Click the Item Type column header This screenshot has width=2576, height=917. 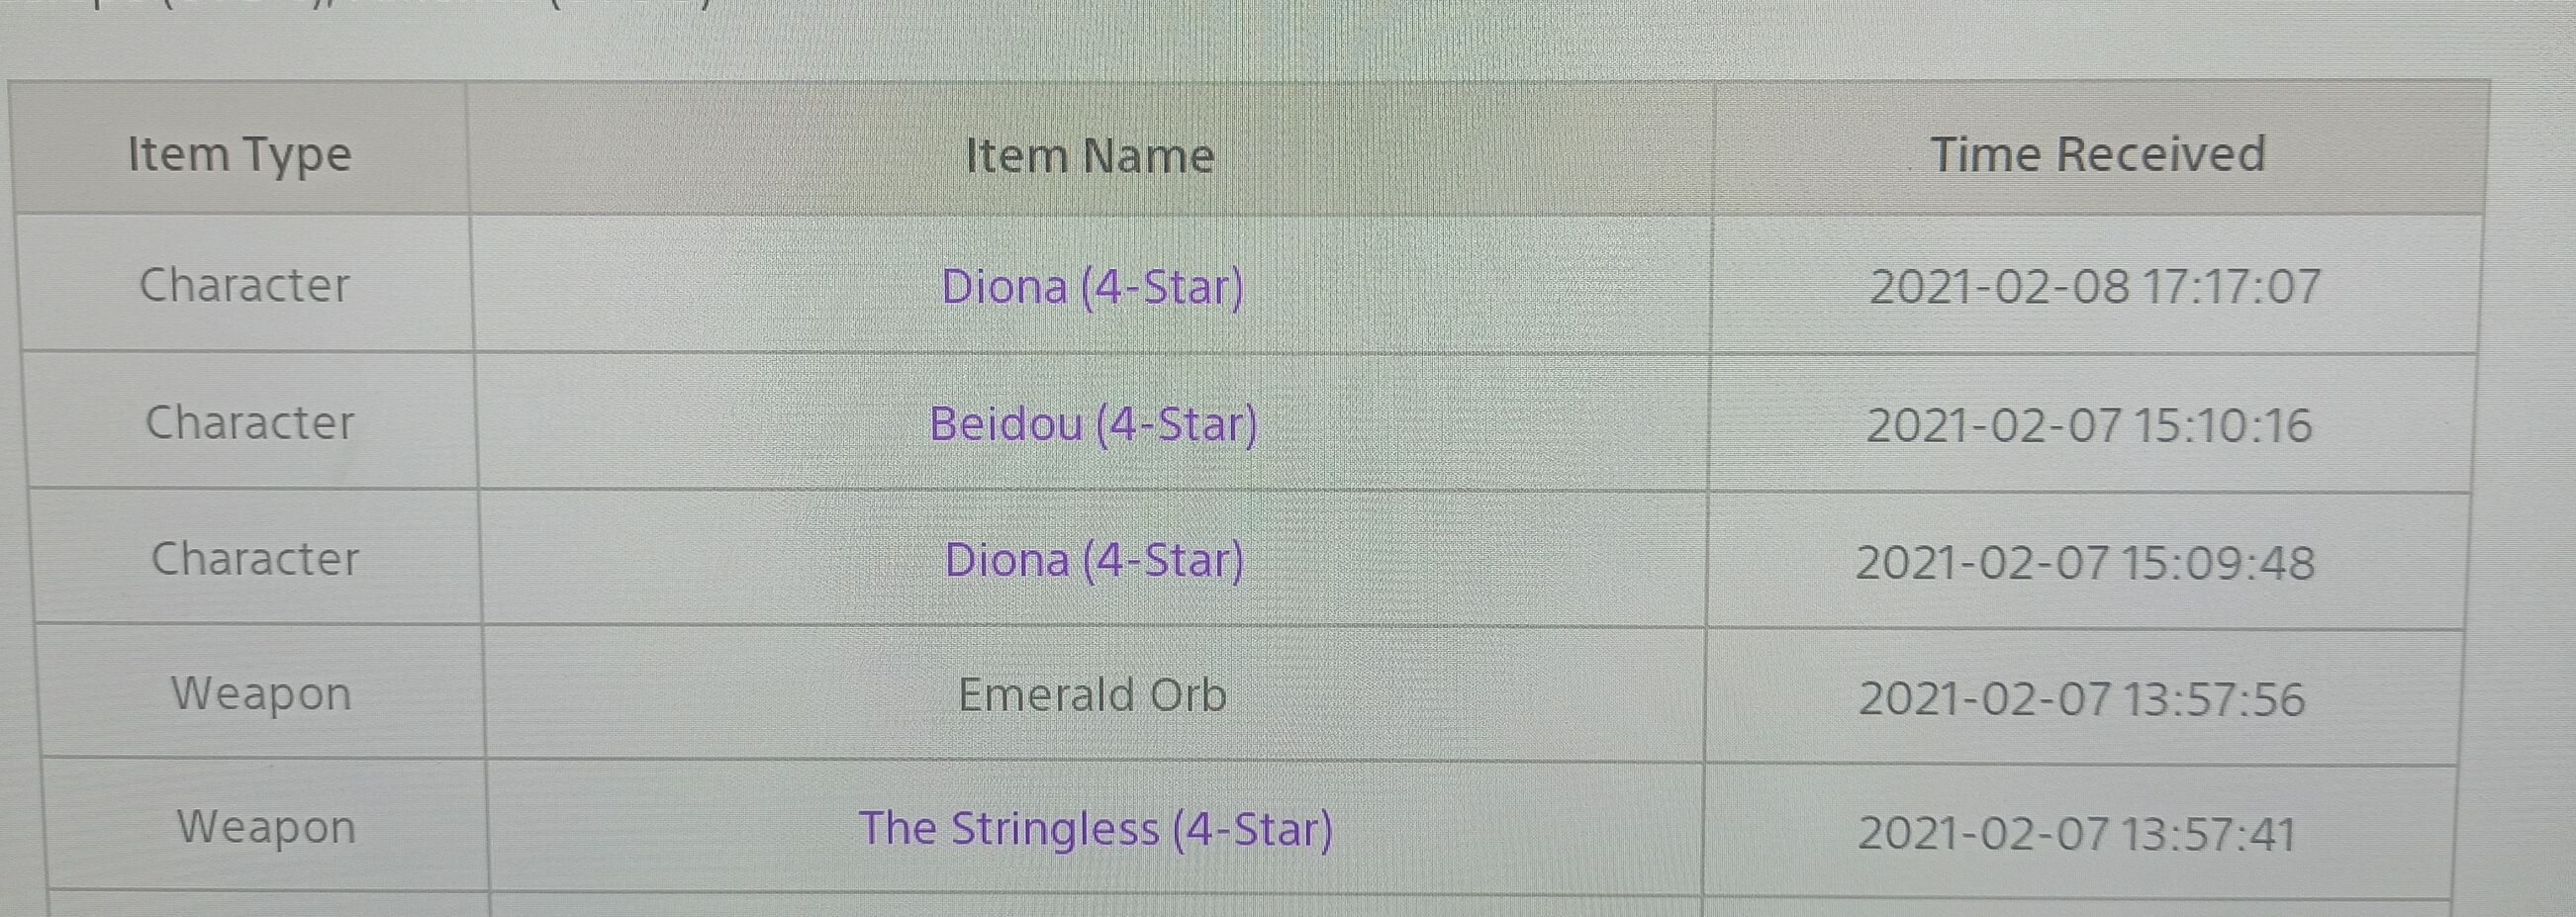click(239, 155)
